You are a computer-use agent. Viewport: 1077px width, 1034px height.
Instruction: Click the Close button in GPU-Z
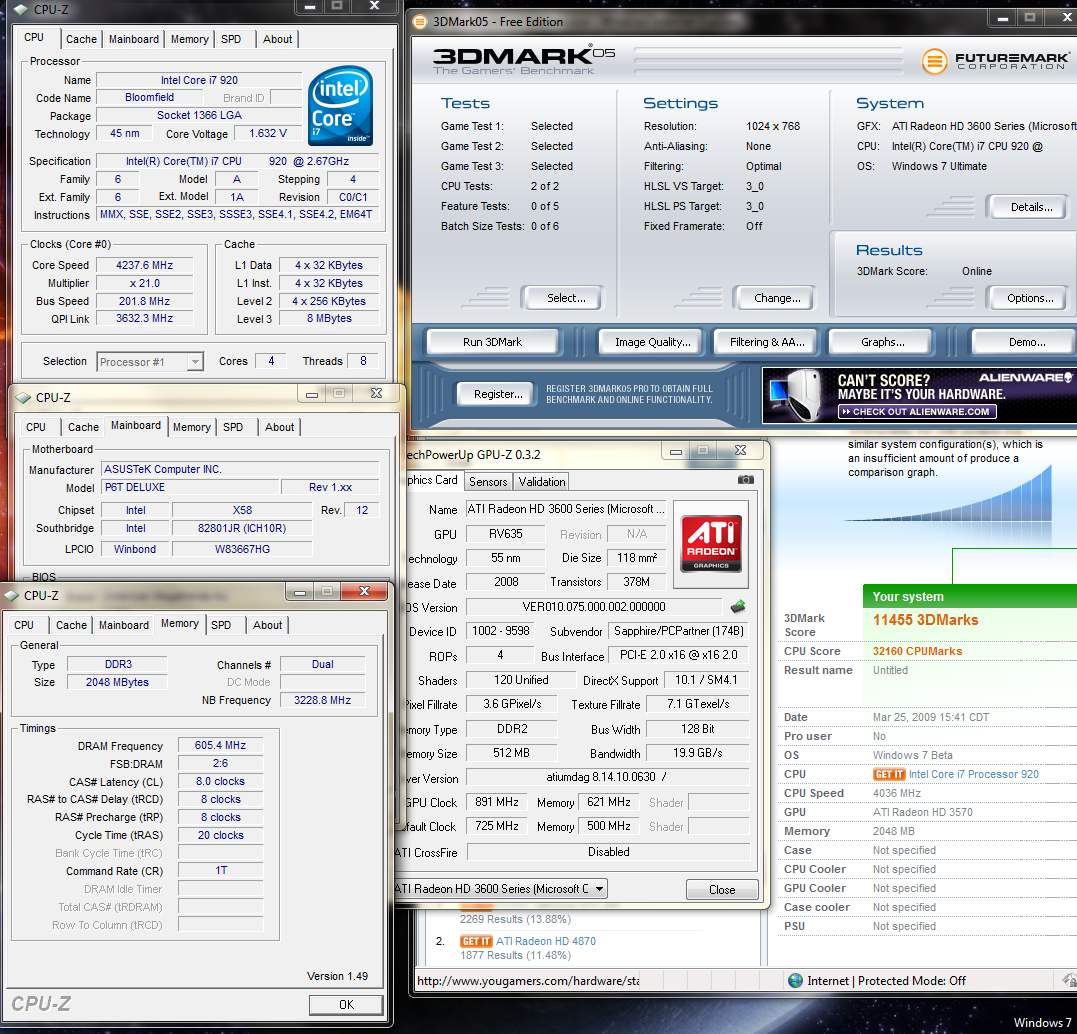click(722, 889)
